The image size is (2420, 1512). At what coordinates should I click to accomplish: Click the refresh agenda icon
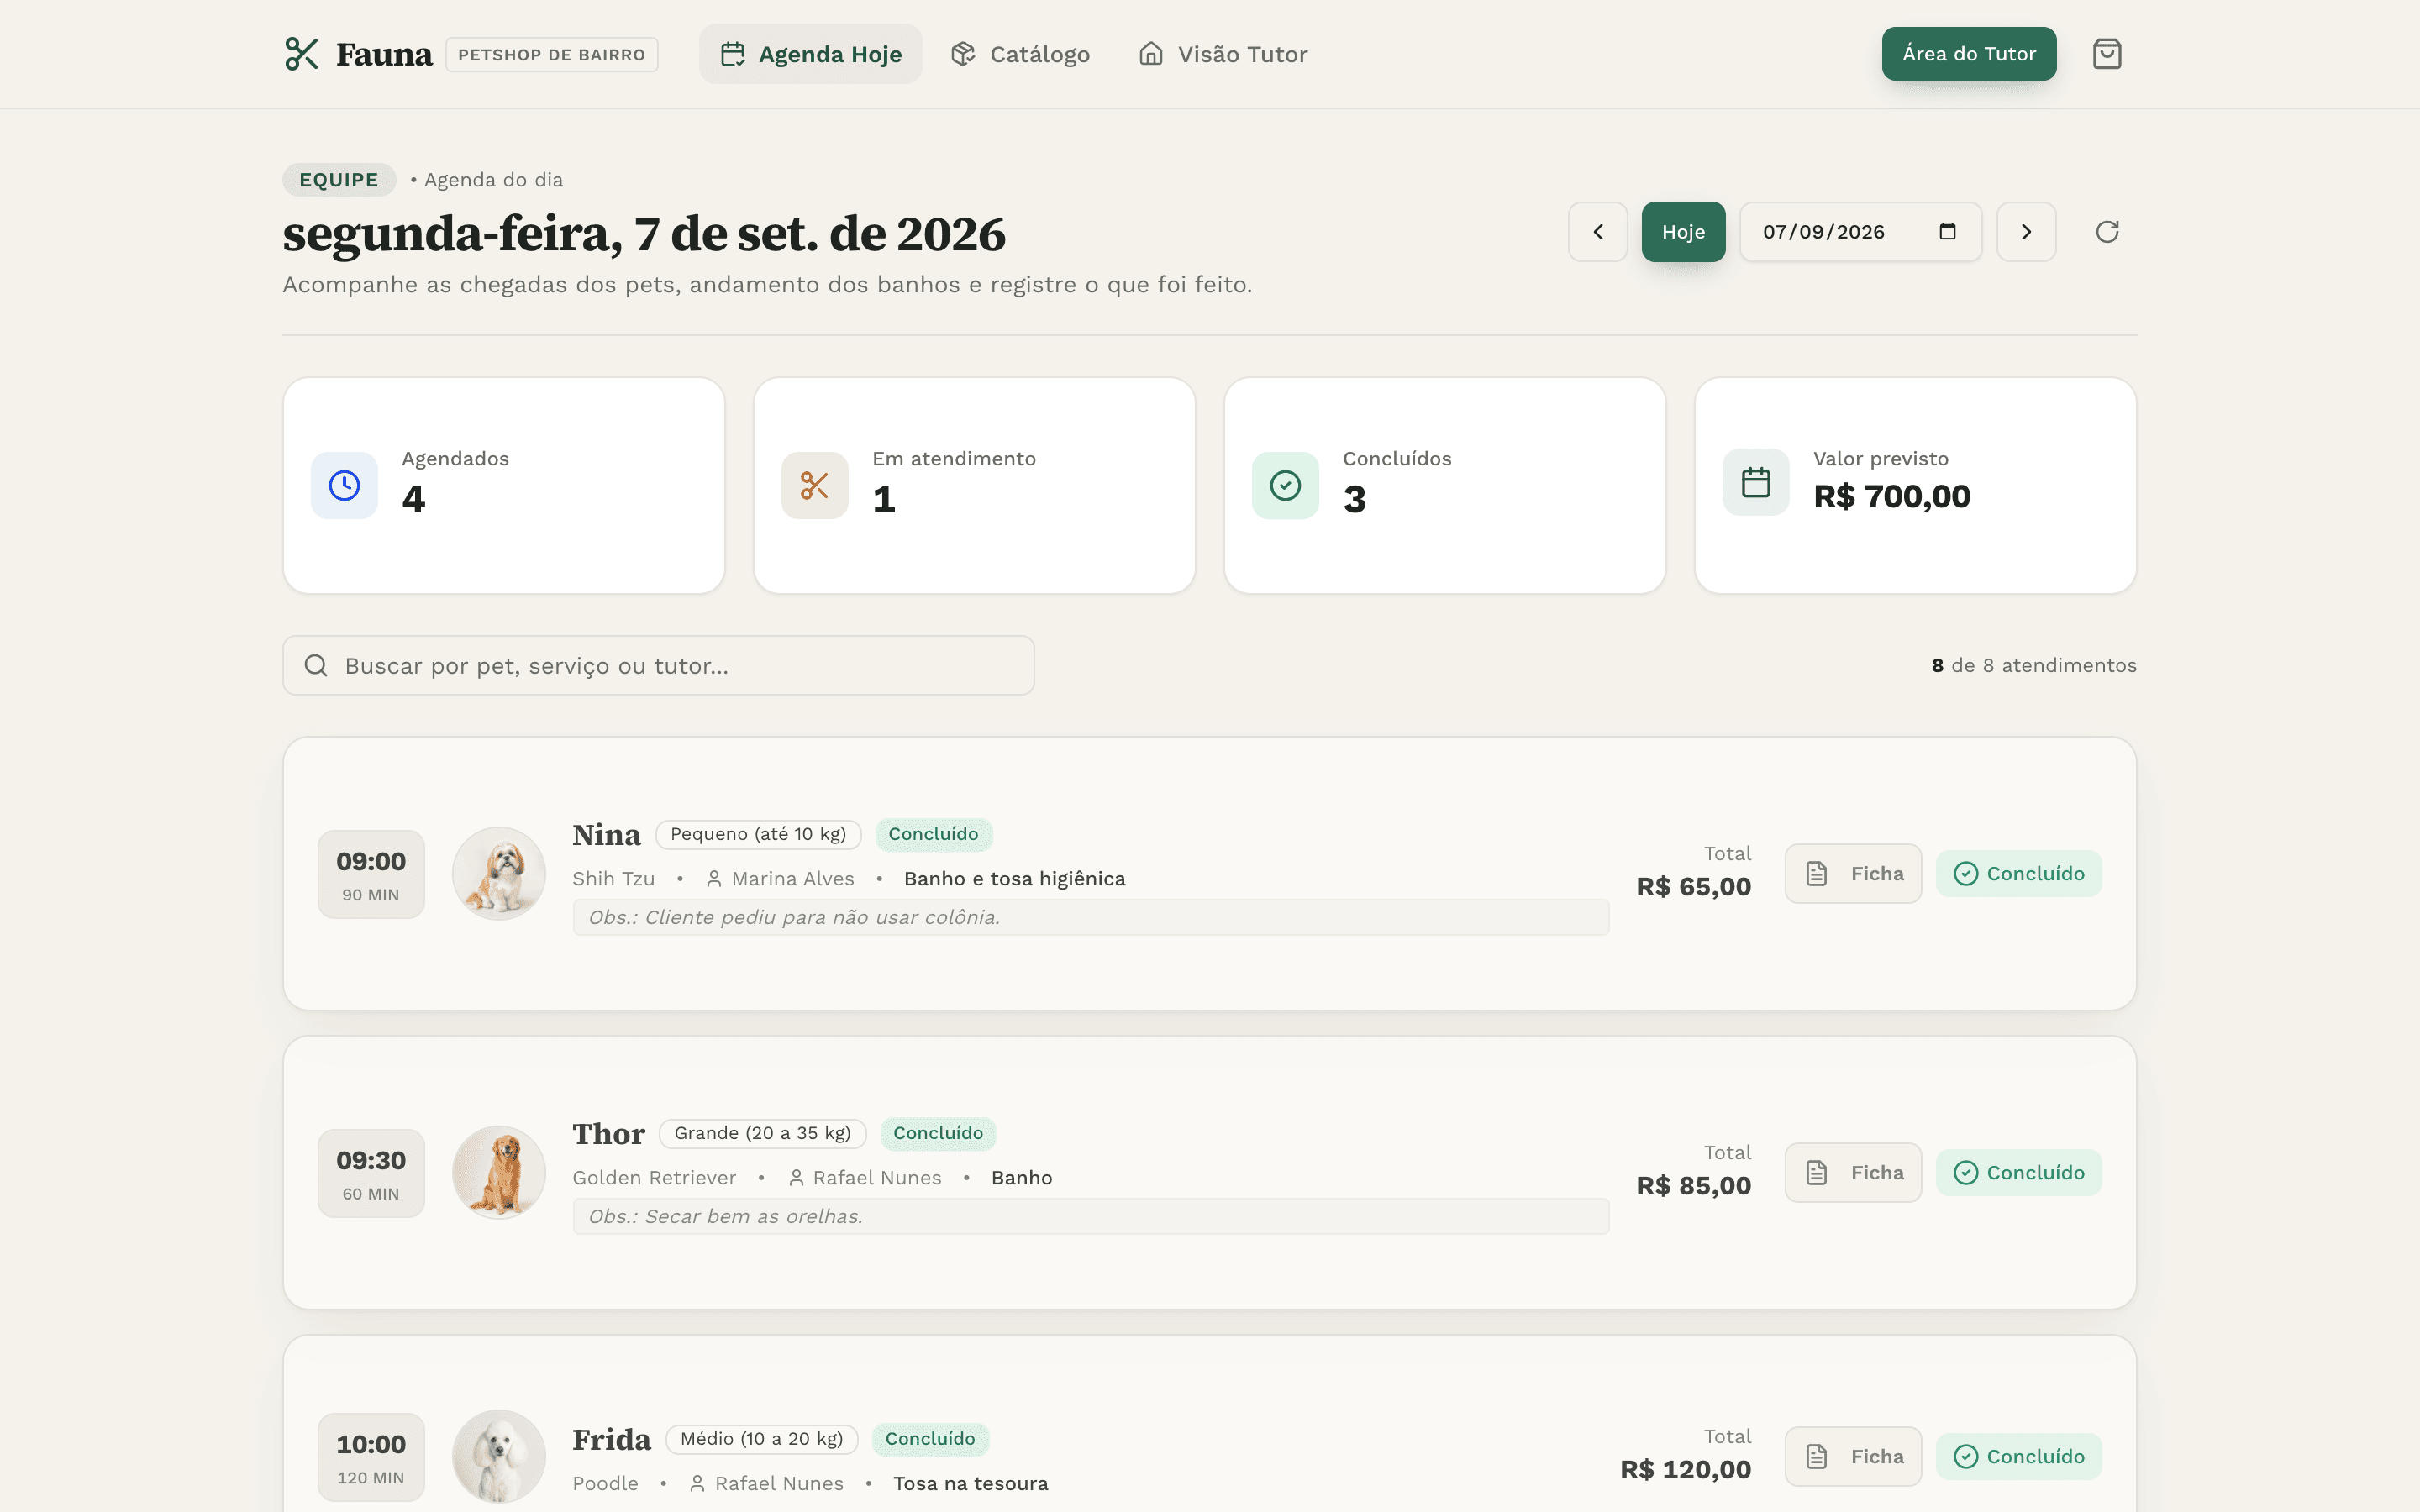[2106, 232]
